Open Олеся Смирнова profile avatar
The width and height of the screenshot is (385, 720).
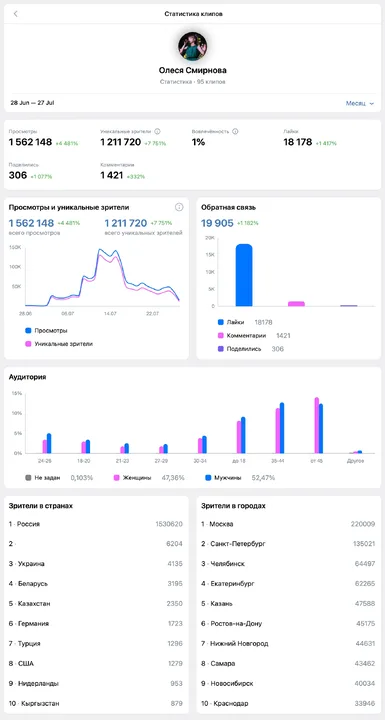coord(192,46)
